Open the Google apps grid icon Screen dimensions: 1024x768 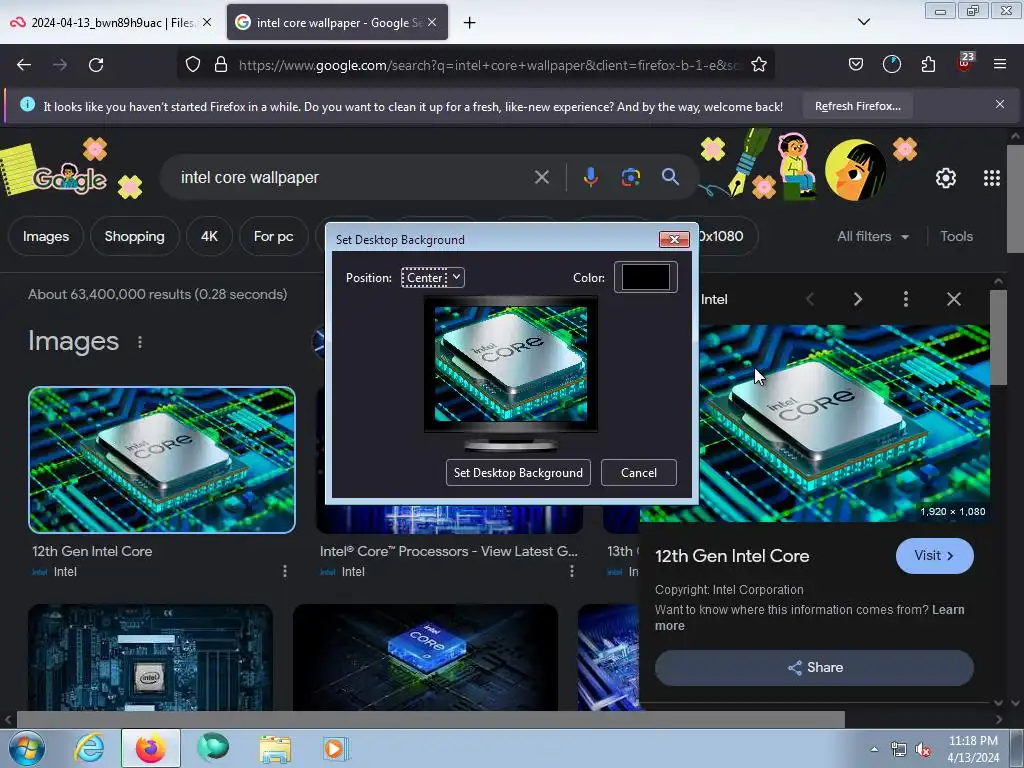(991, 178)
